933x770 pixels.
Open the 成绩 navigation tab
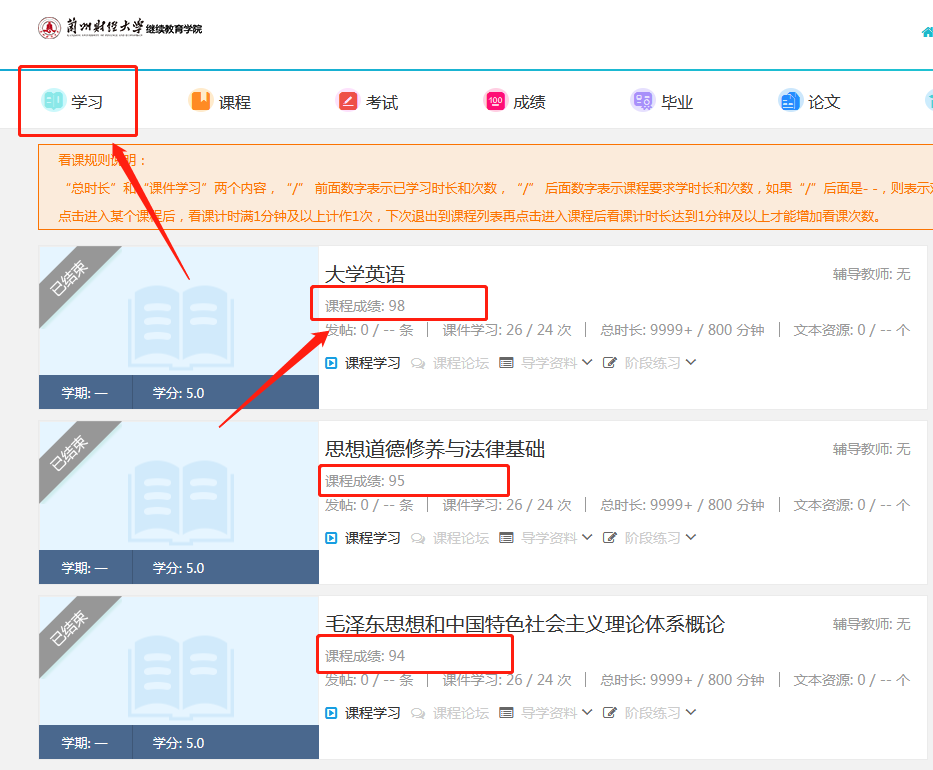click(x=515, y=101)
